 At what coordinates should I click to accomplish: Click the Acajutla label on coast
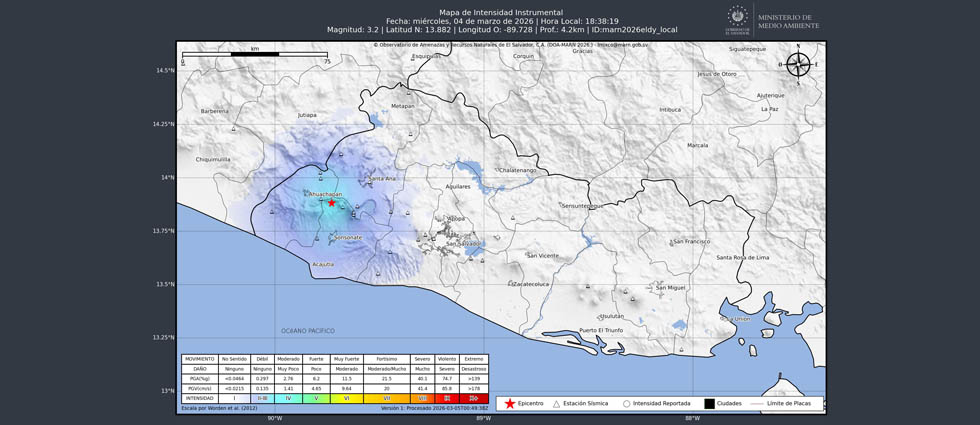tap(323, 264)
